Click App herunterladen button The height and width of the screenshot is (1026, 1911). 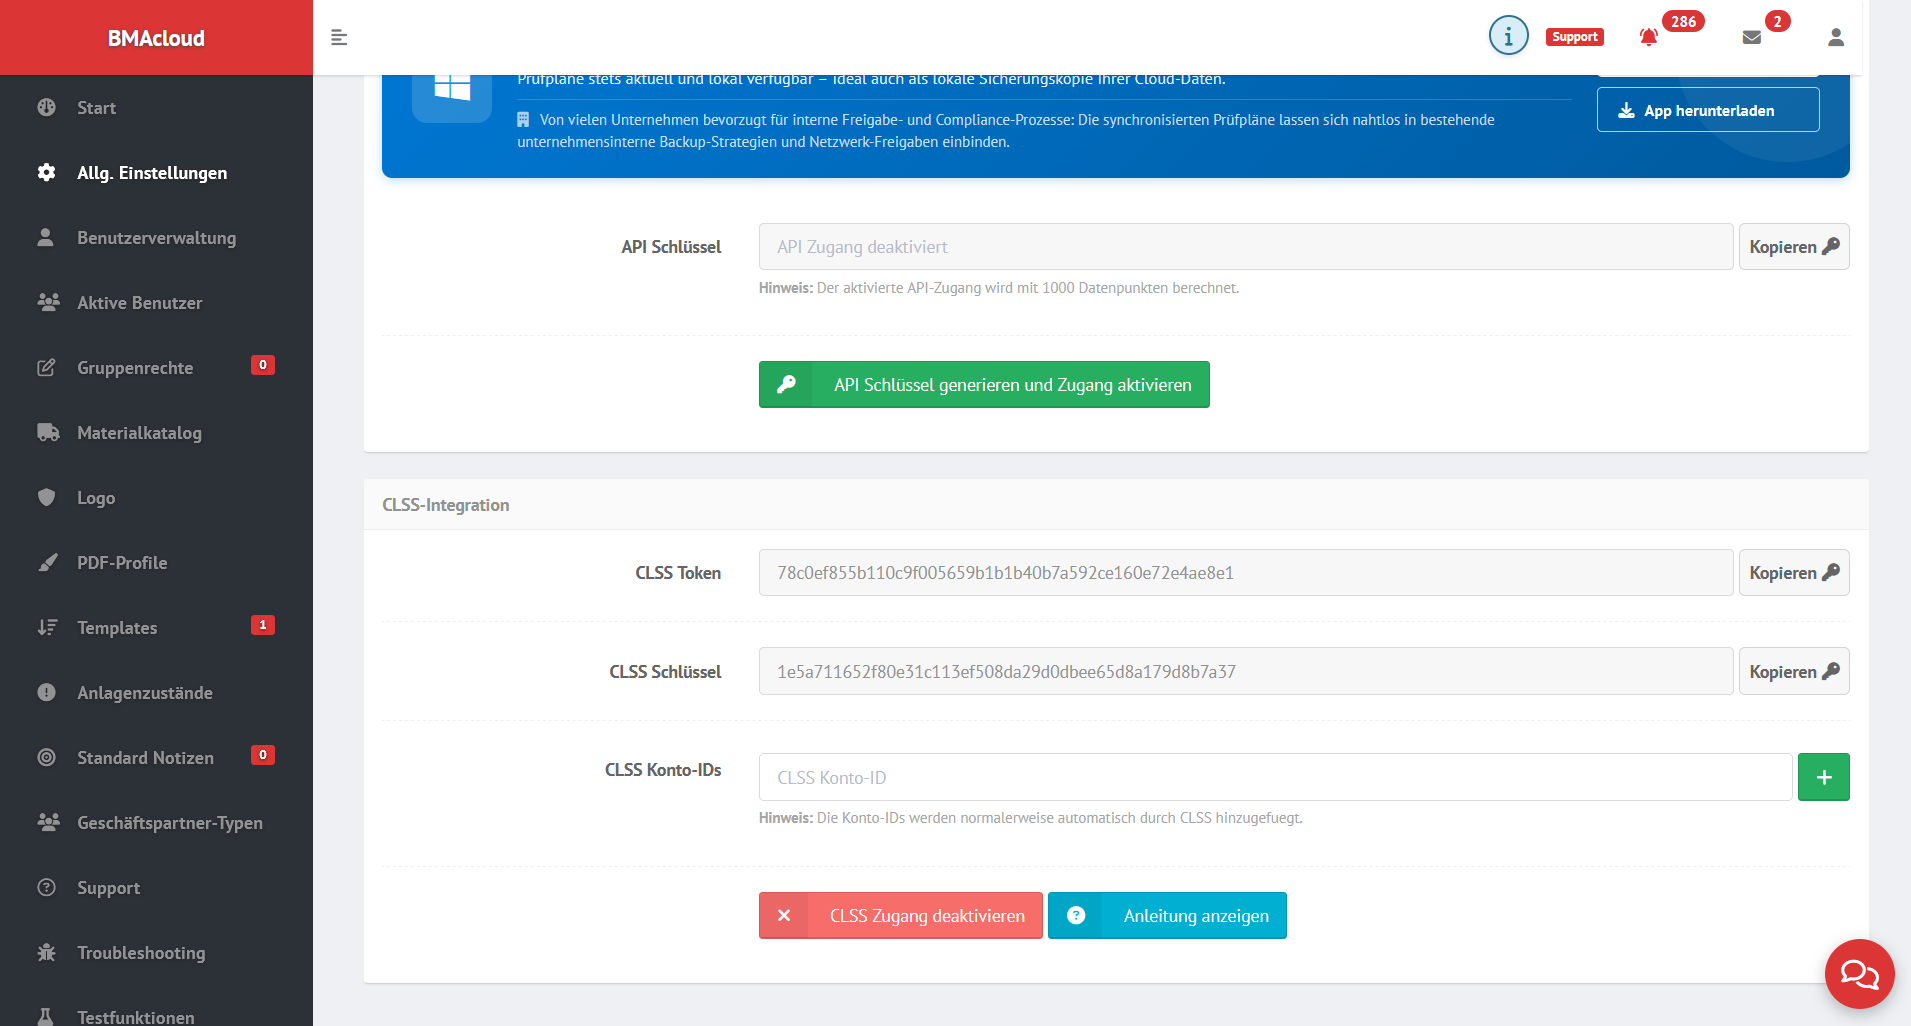(x=1708, y=110)
